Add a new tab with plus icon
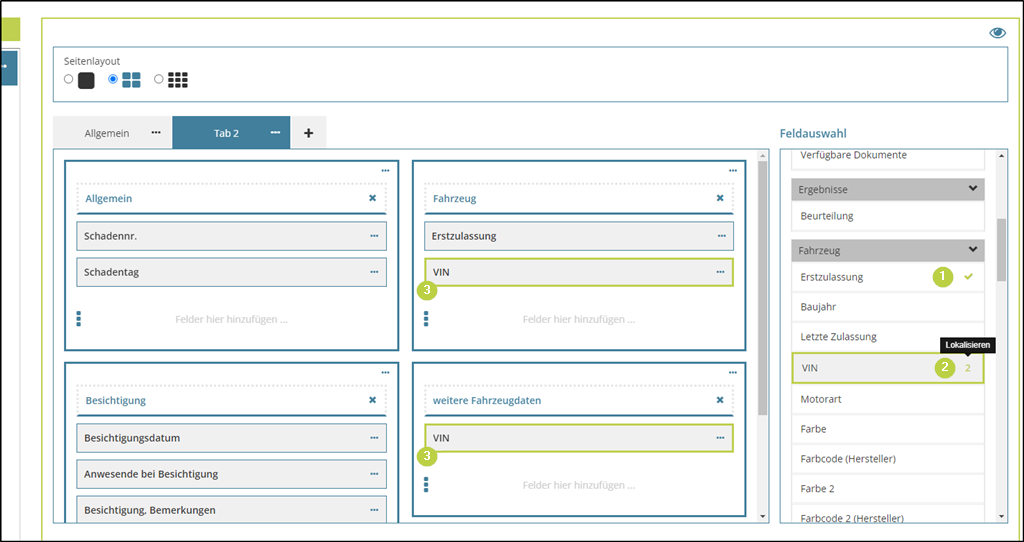This screenshot has width=1024, height=542. [x=308, y=133]
